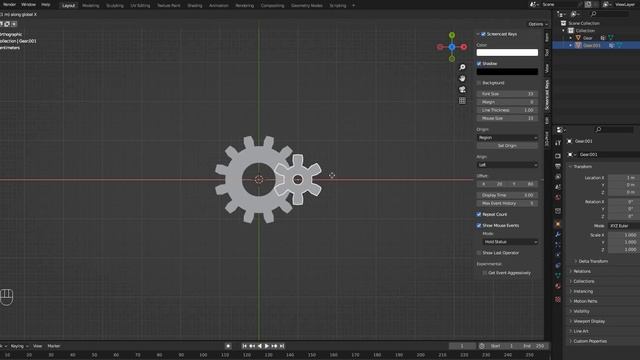Click the viewport zoom magnifier icon
This screenshot has height=360, width=640.
(x=462, y=67)
